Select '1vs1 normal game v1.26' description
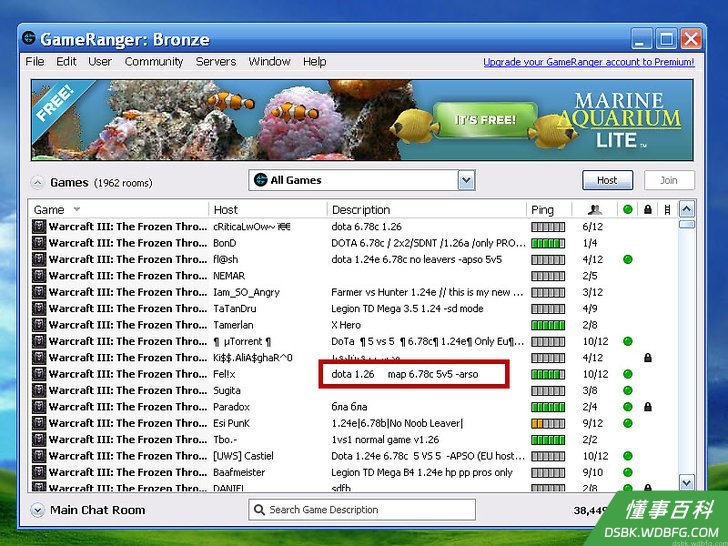Viewport: 728px width, 546px height. (x=385, y=440)
